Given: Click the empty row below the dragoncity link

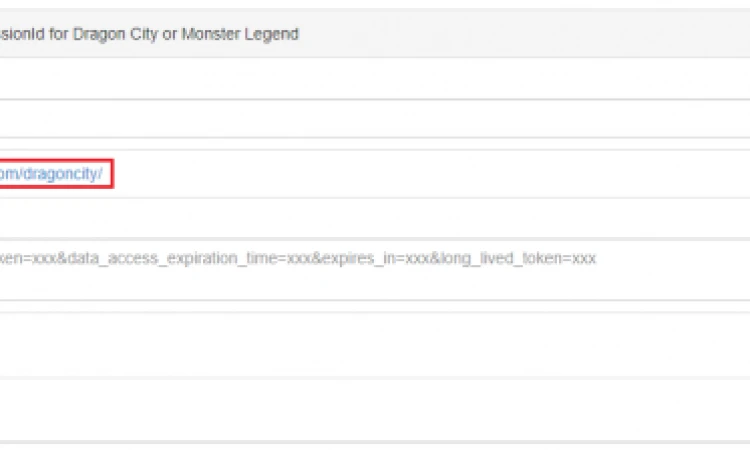Looking at the screenshot, I should click(x=375, y=218).
